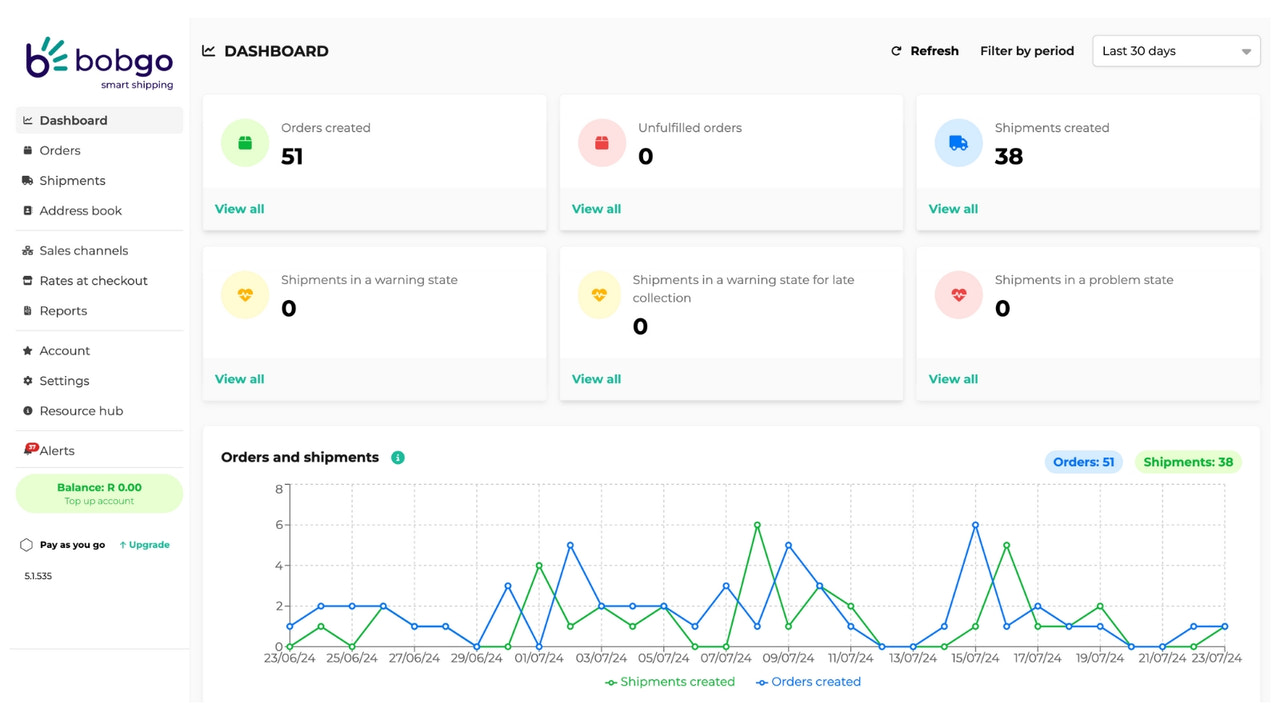Screen dimensions: 1280x720
Task: Select Dashboard in the navigation menu
Action: pyautogui.click(x=74, y=119)
